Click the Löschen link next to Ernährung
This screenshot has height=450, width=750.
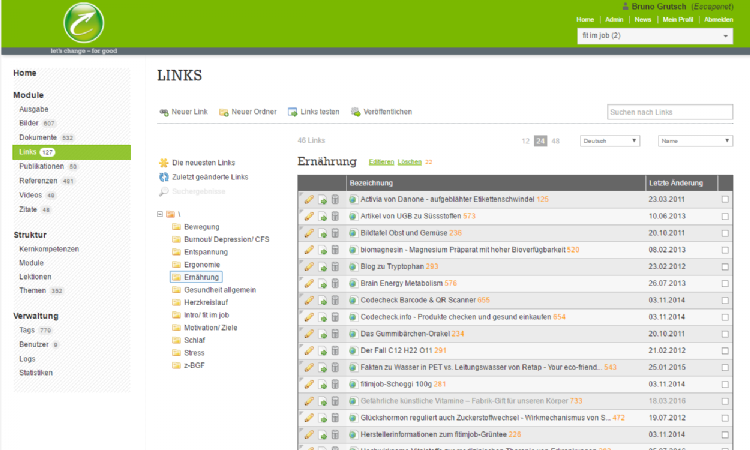pos(409,161)
